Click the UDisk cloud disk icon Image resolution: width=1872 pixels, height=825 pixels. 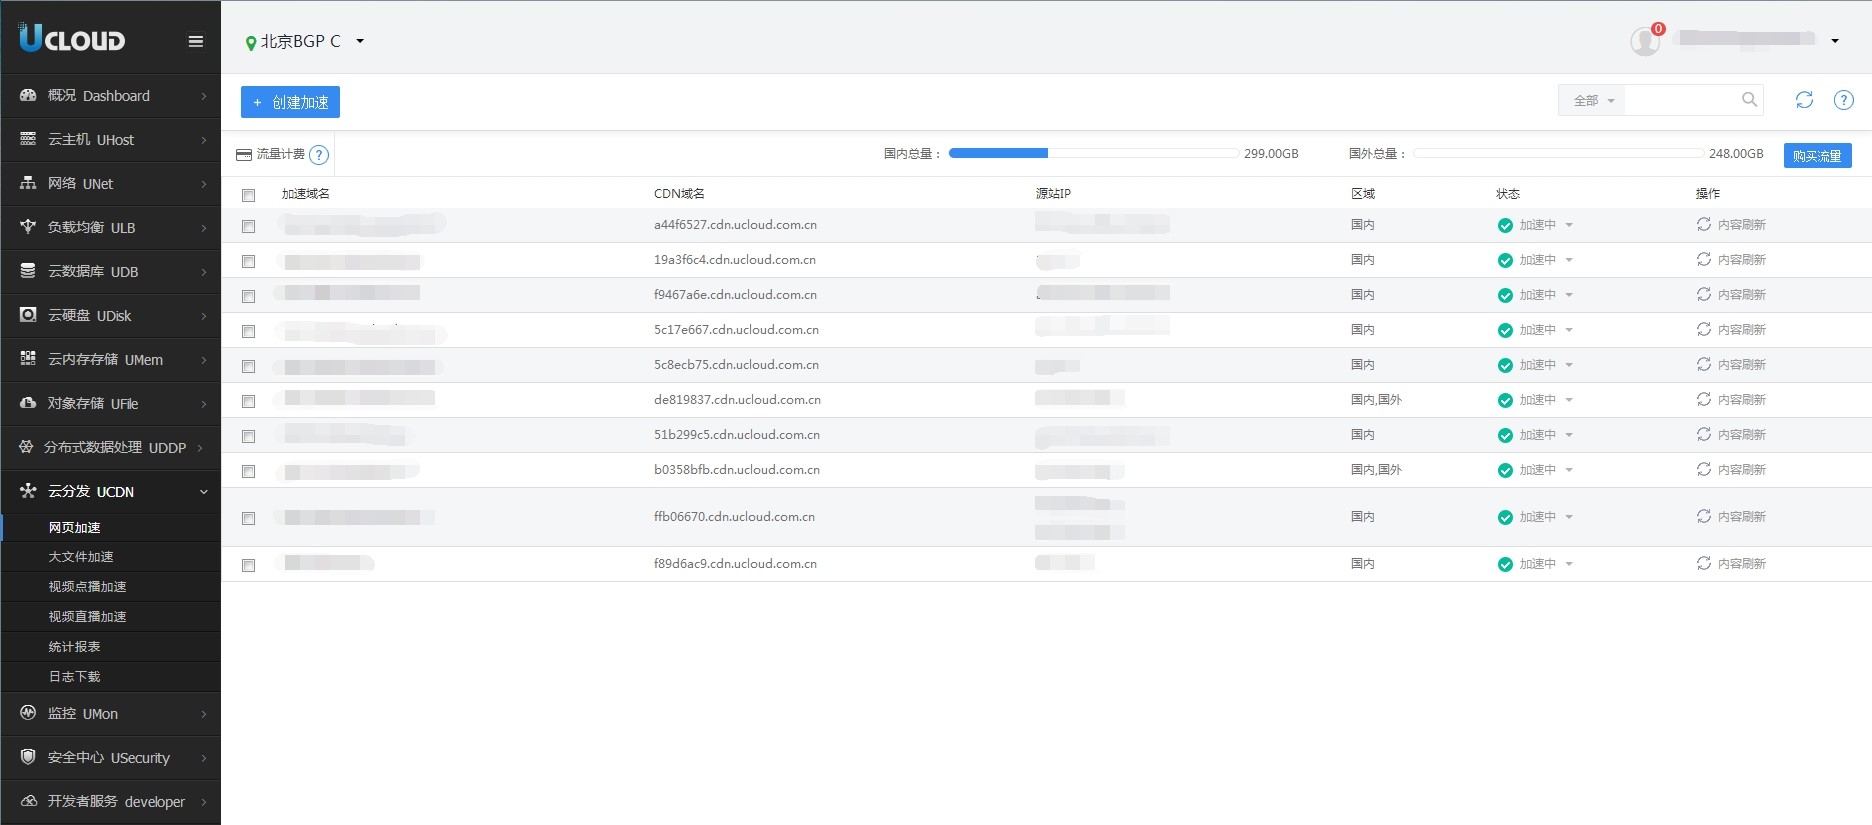point(28,315)
